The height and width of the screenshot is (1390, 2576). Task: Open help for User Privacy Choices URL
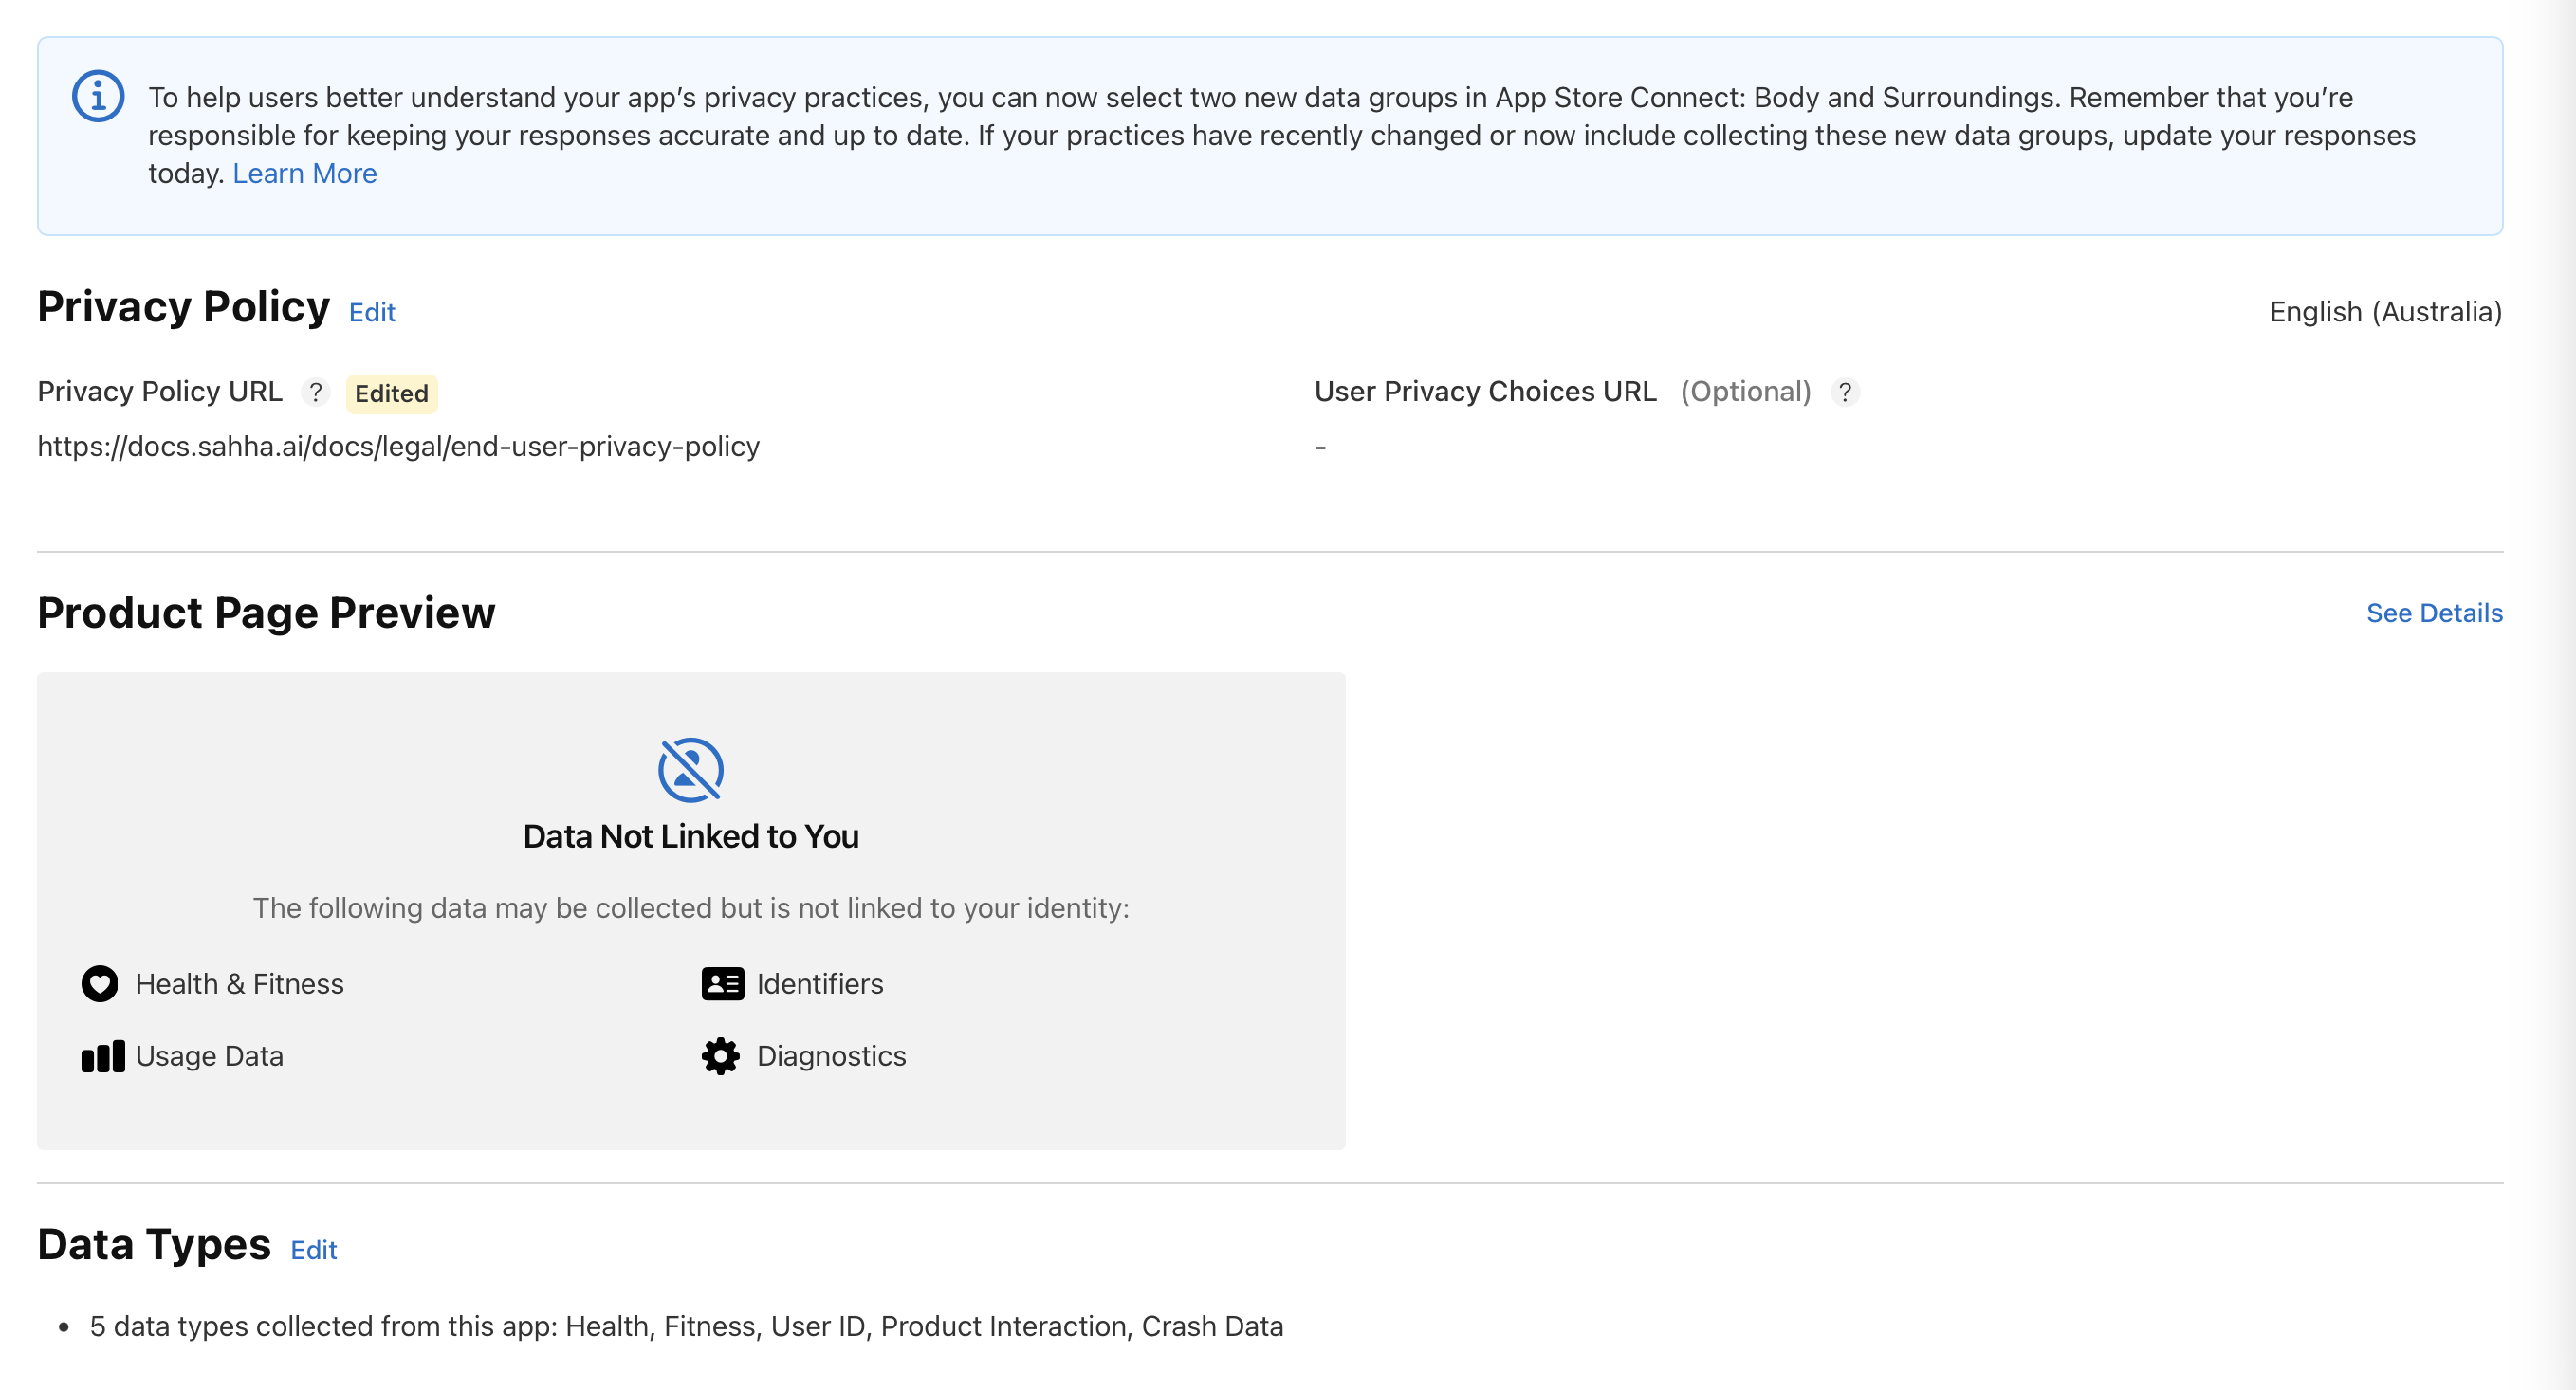[x=1845, y=393]
